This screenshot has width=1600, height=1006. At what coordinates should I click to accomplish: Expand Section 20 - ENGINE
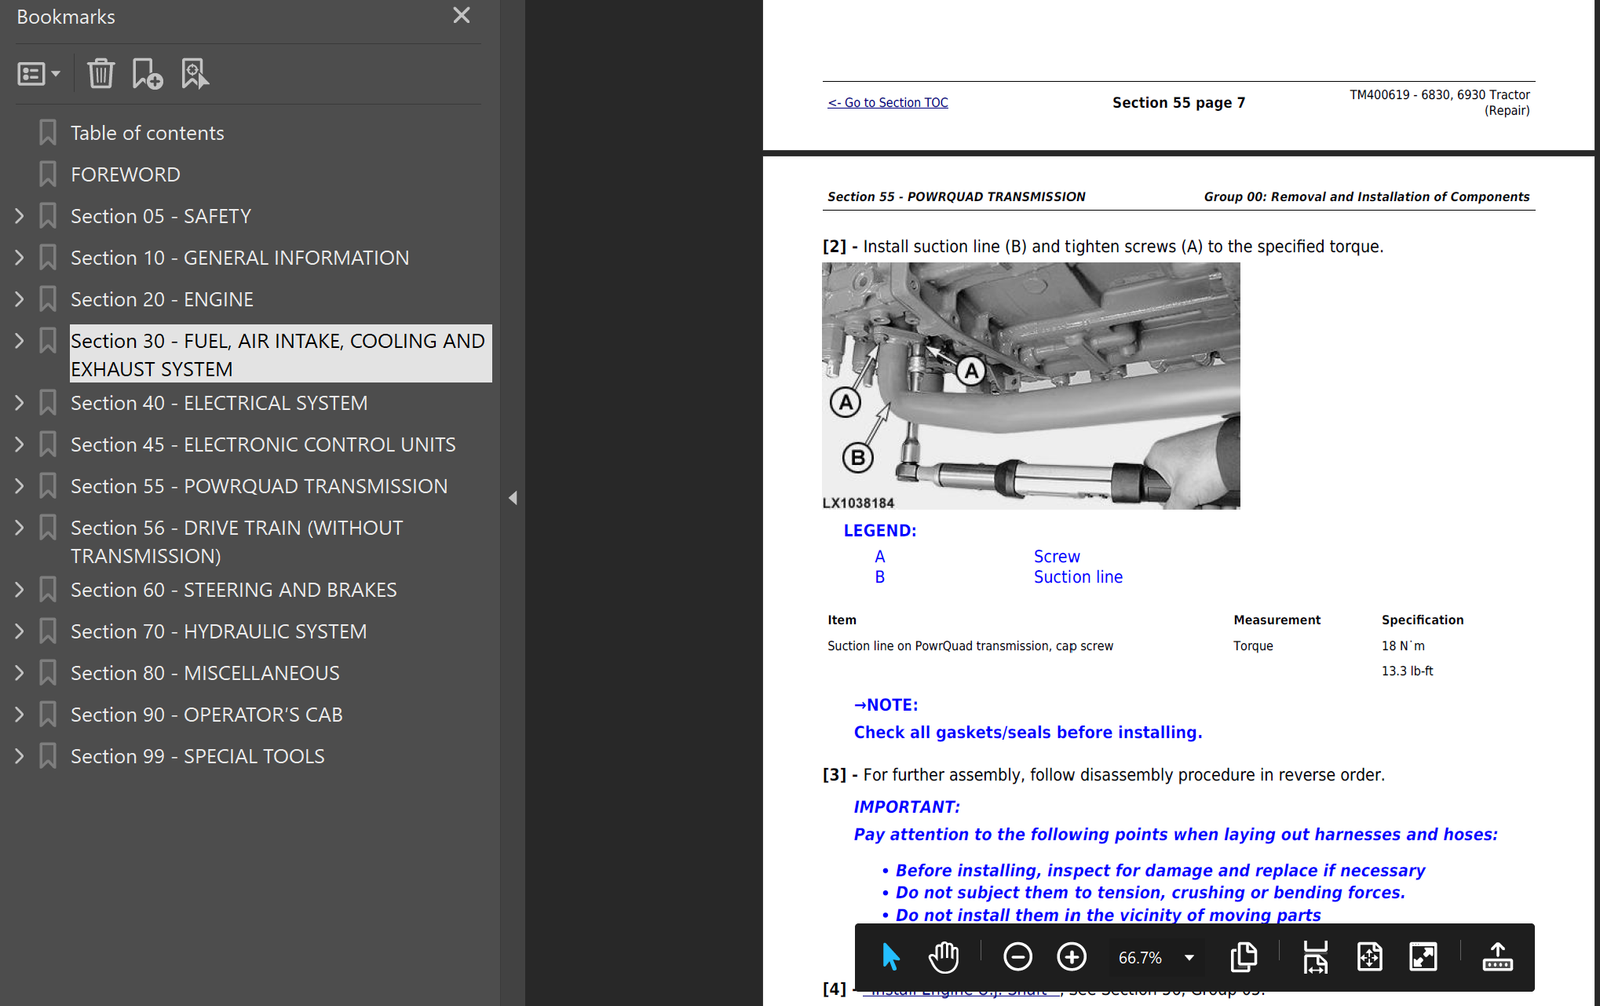(19, 299)
